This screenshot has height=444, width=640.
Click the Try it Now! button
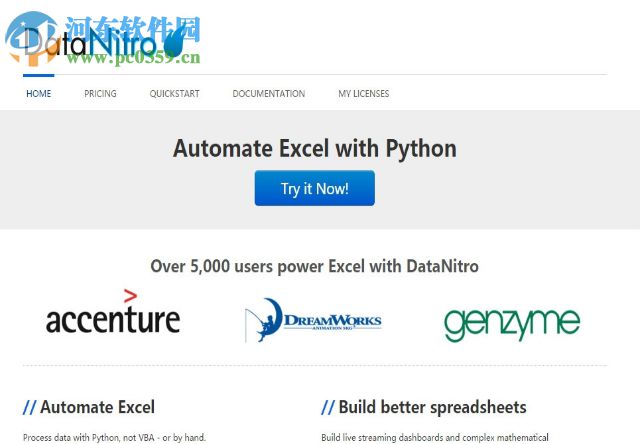(x=315, y=188)
